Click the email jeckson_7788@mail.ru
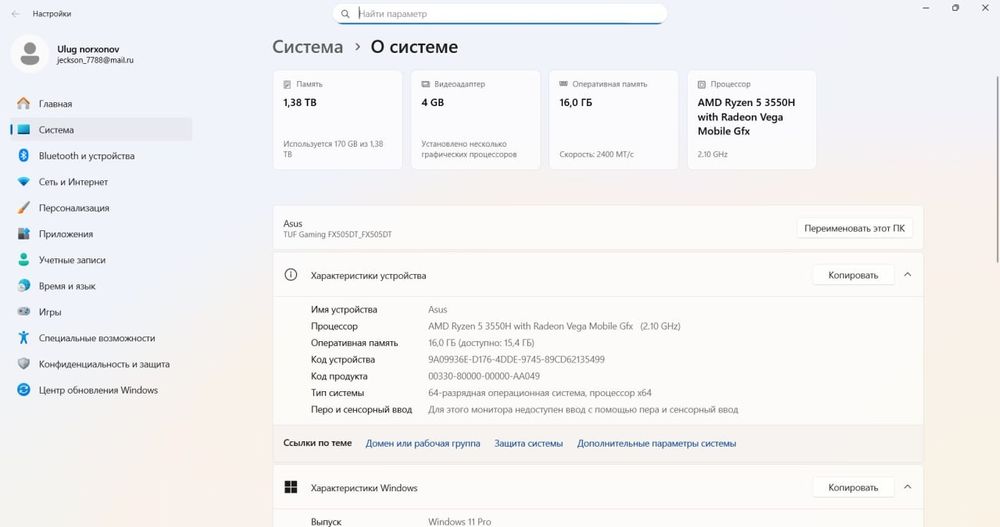The image size is (1000, 527). (x=95, y=60)
